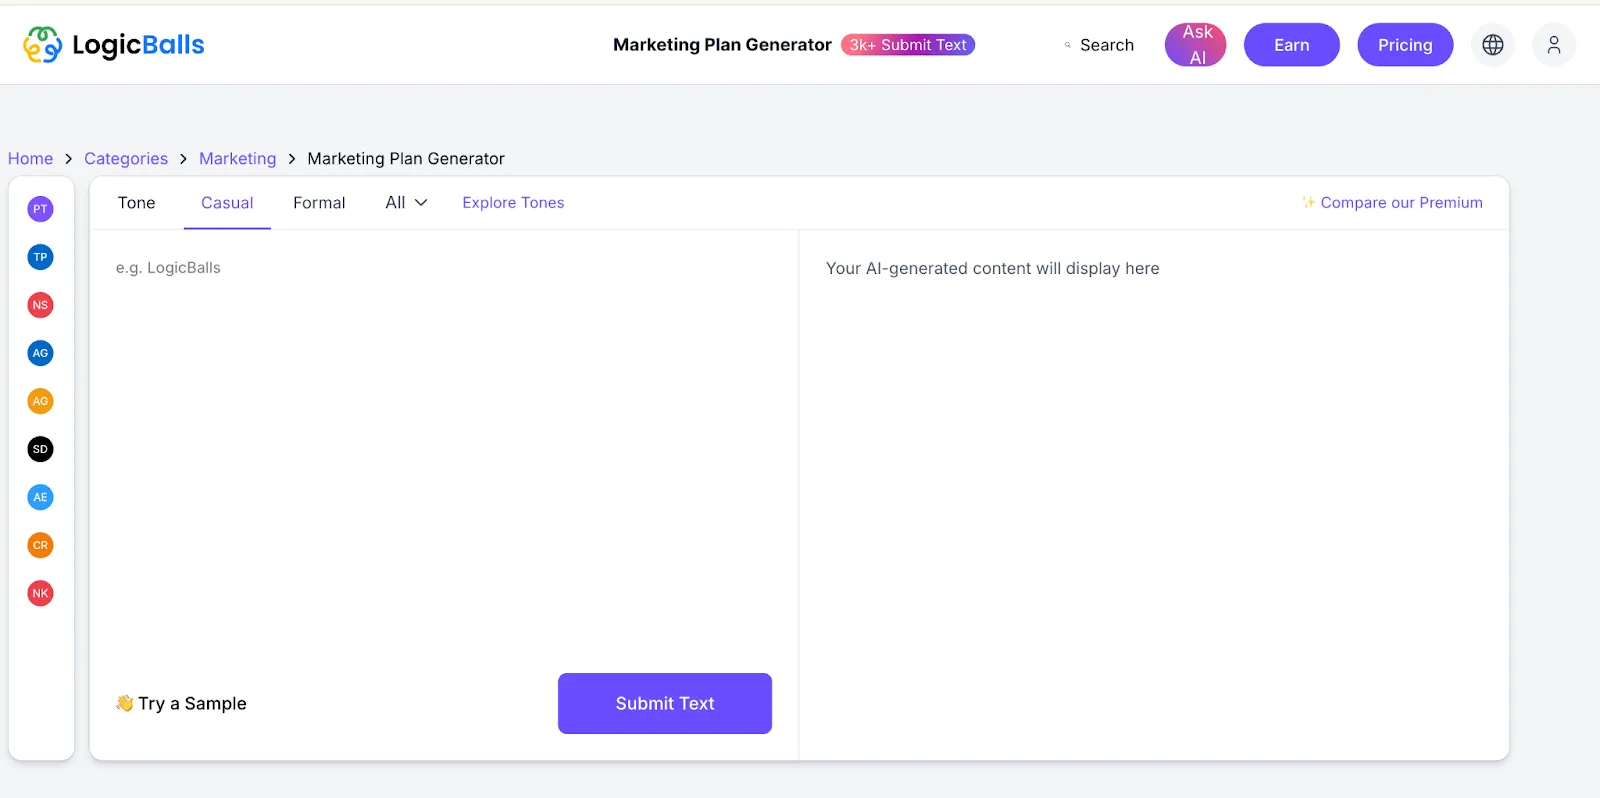Open the user account profile icon
The image size is (1600, 798).
(1554, 45)
